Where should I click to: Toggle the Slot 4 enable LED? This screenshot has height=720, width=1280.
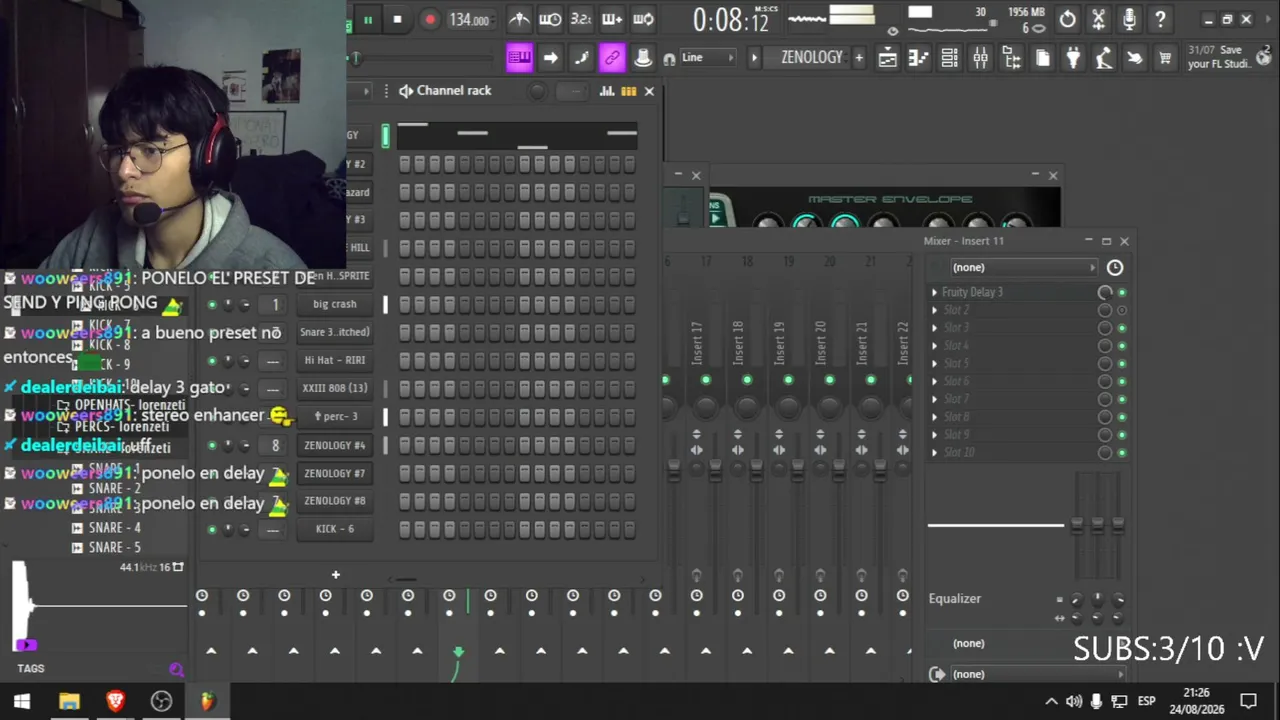1122,346
